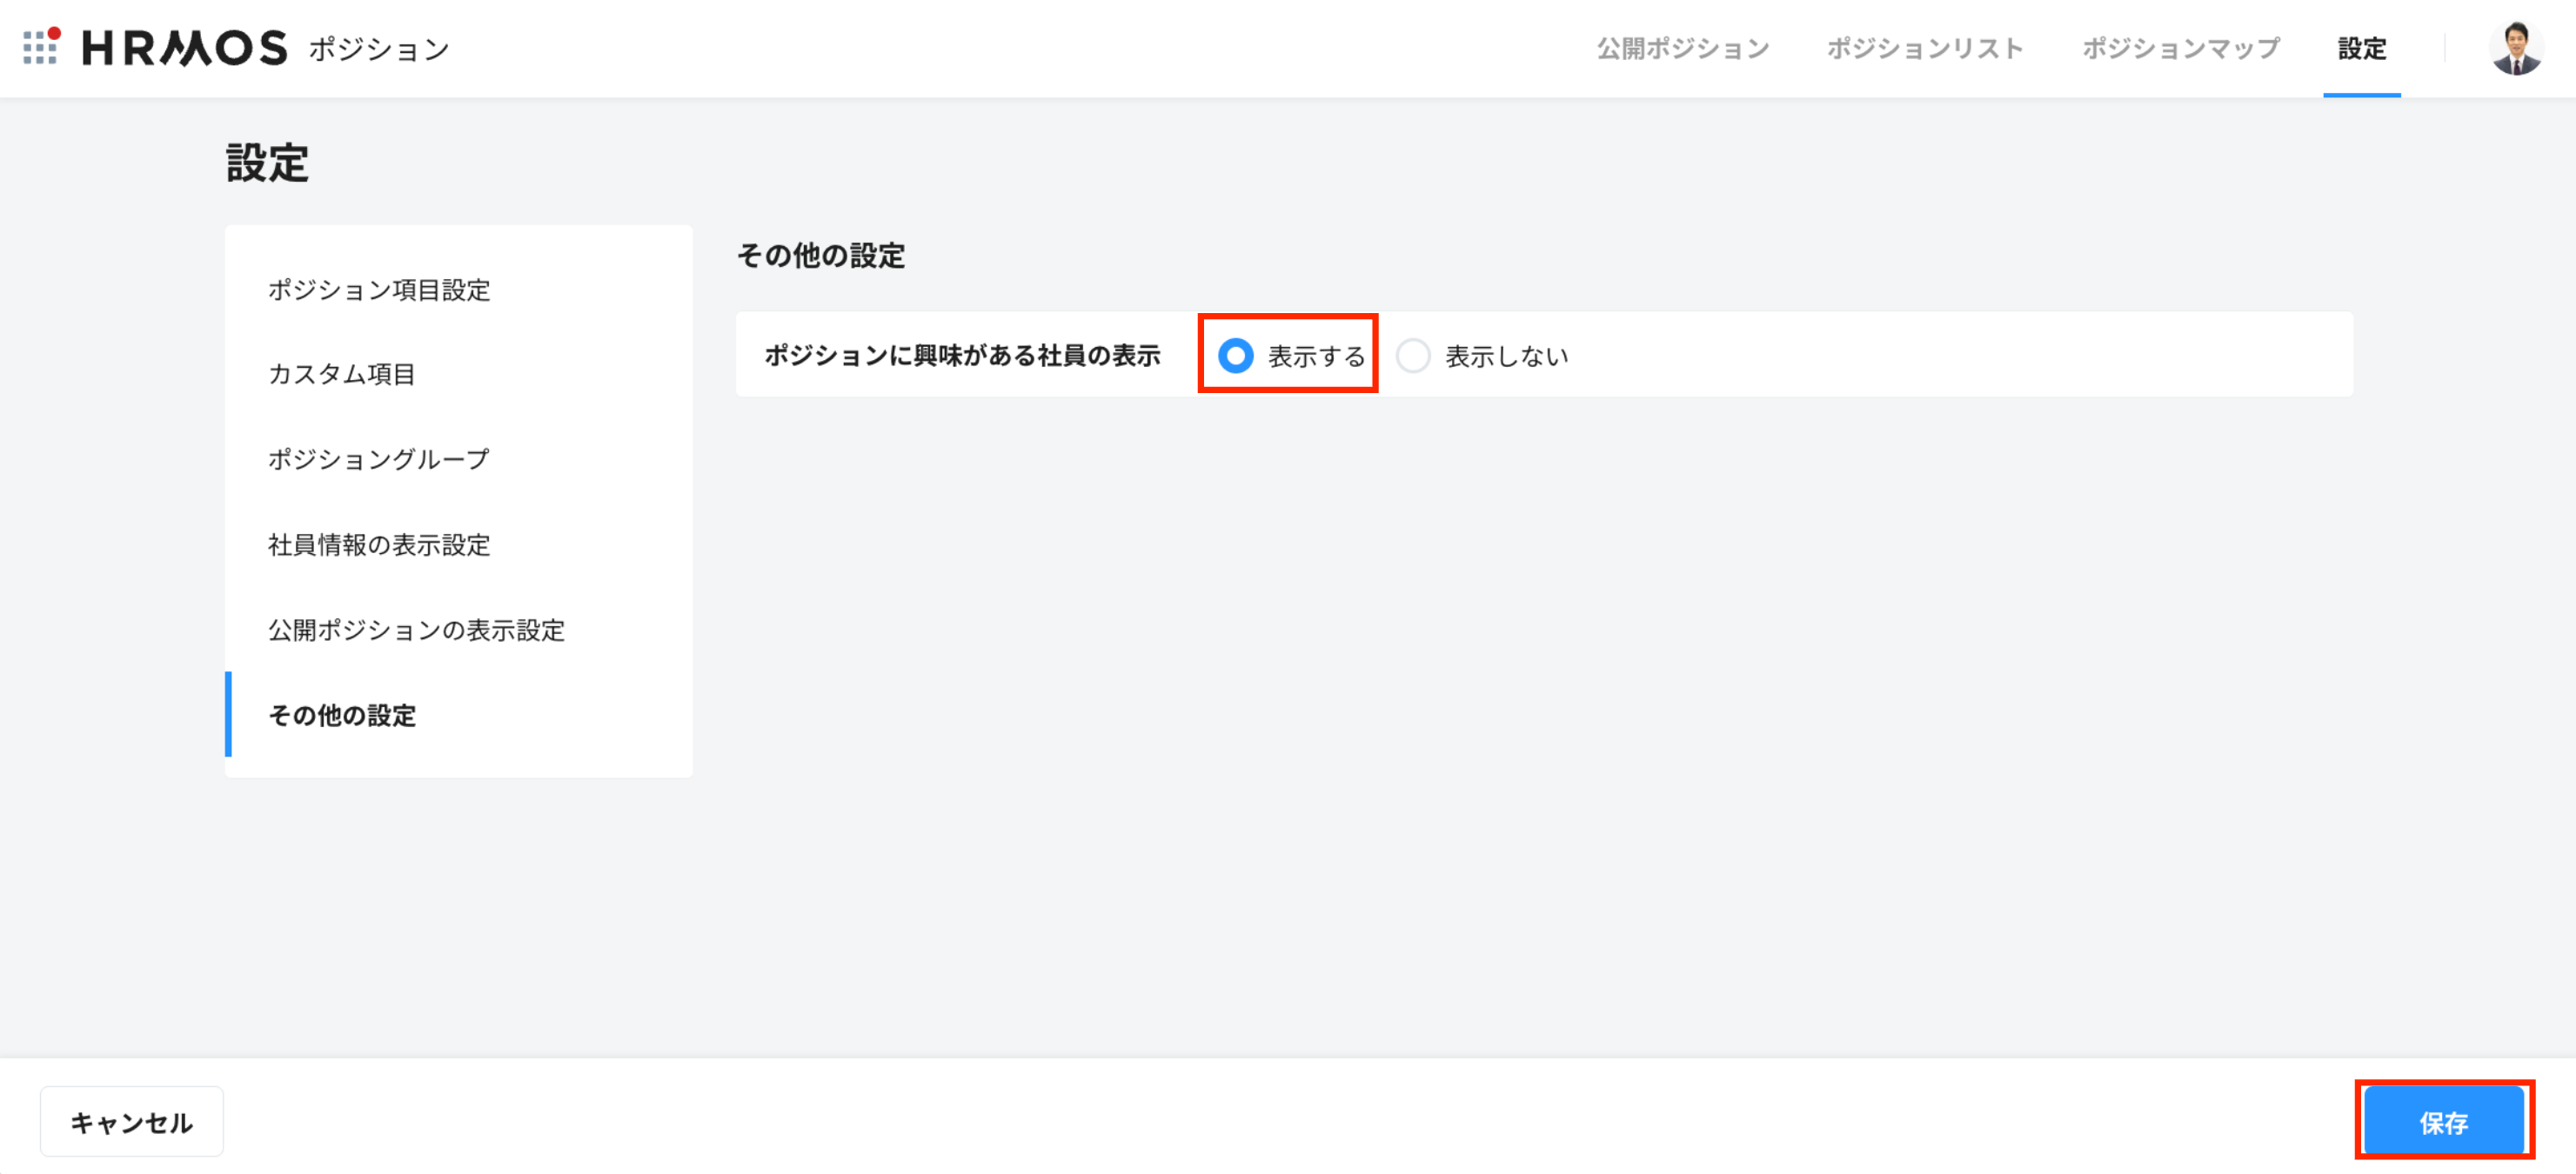
Task: Click その他の設定 in sidebar
Action: coord(342,716)
